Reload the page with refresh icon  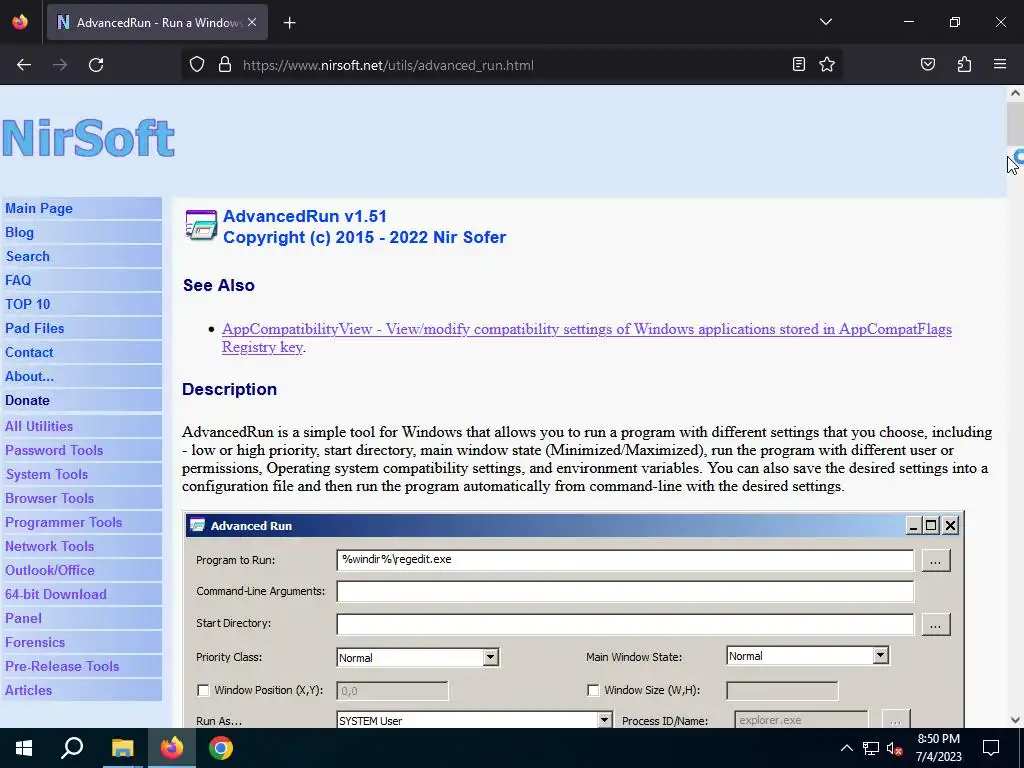coord(96,65)
